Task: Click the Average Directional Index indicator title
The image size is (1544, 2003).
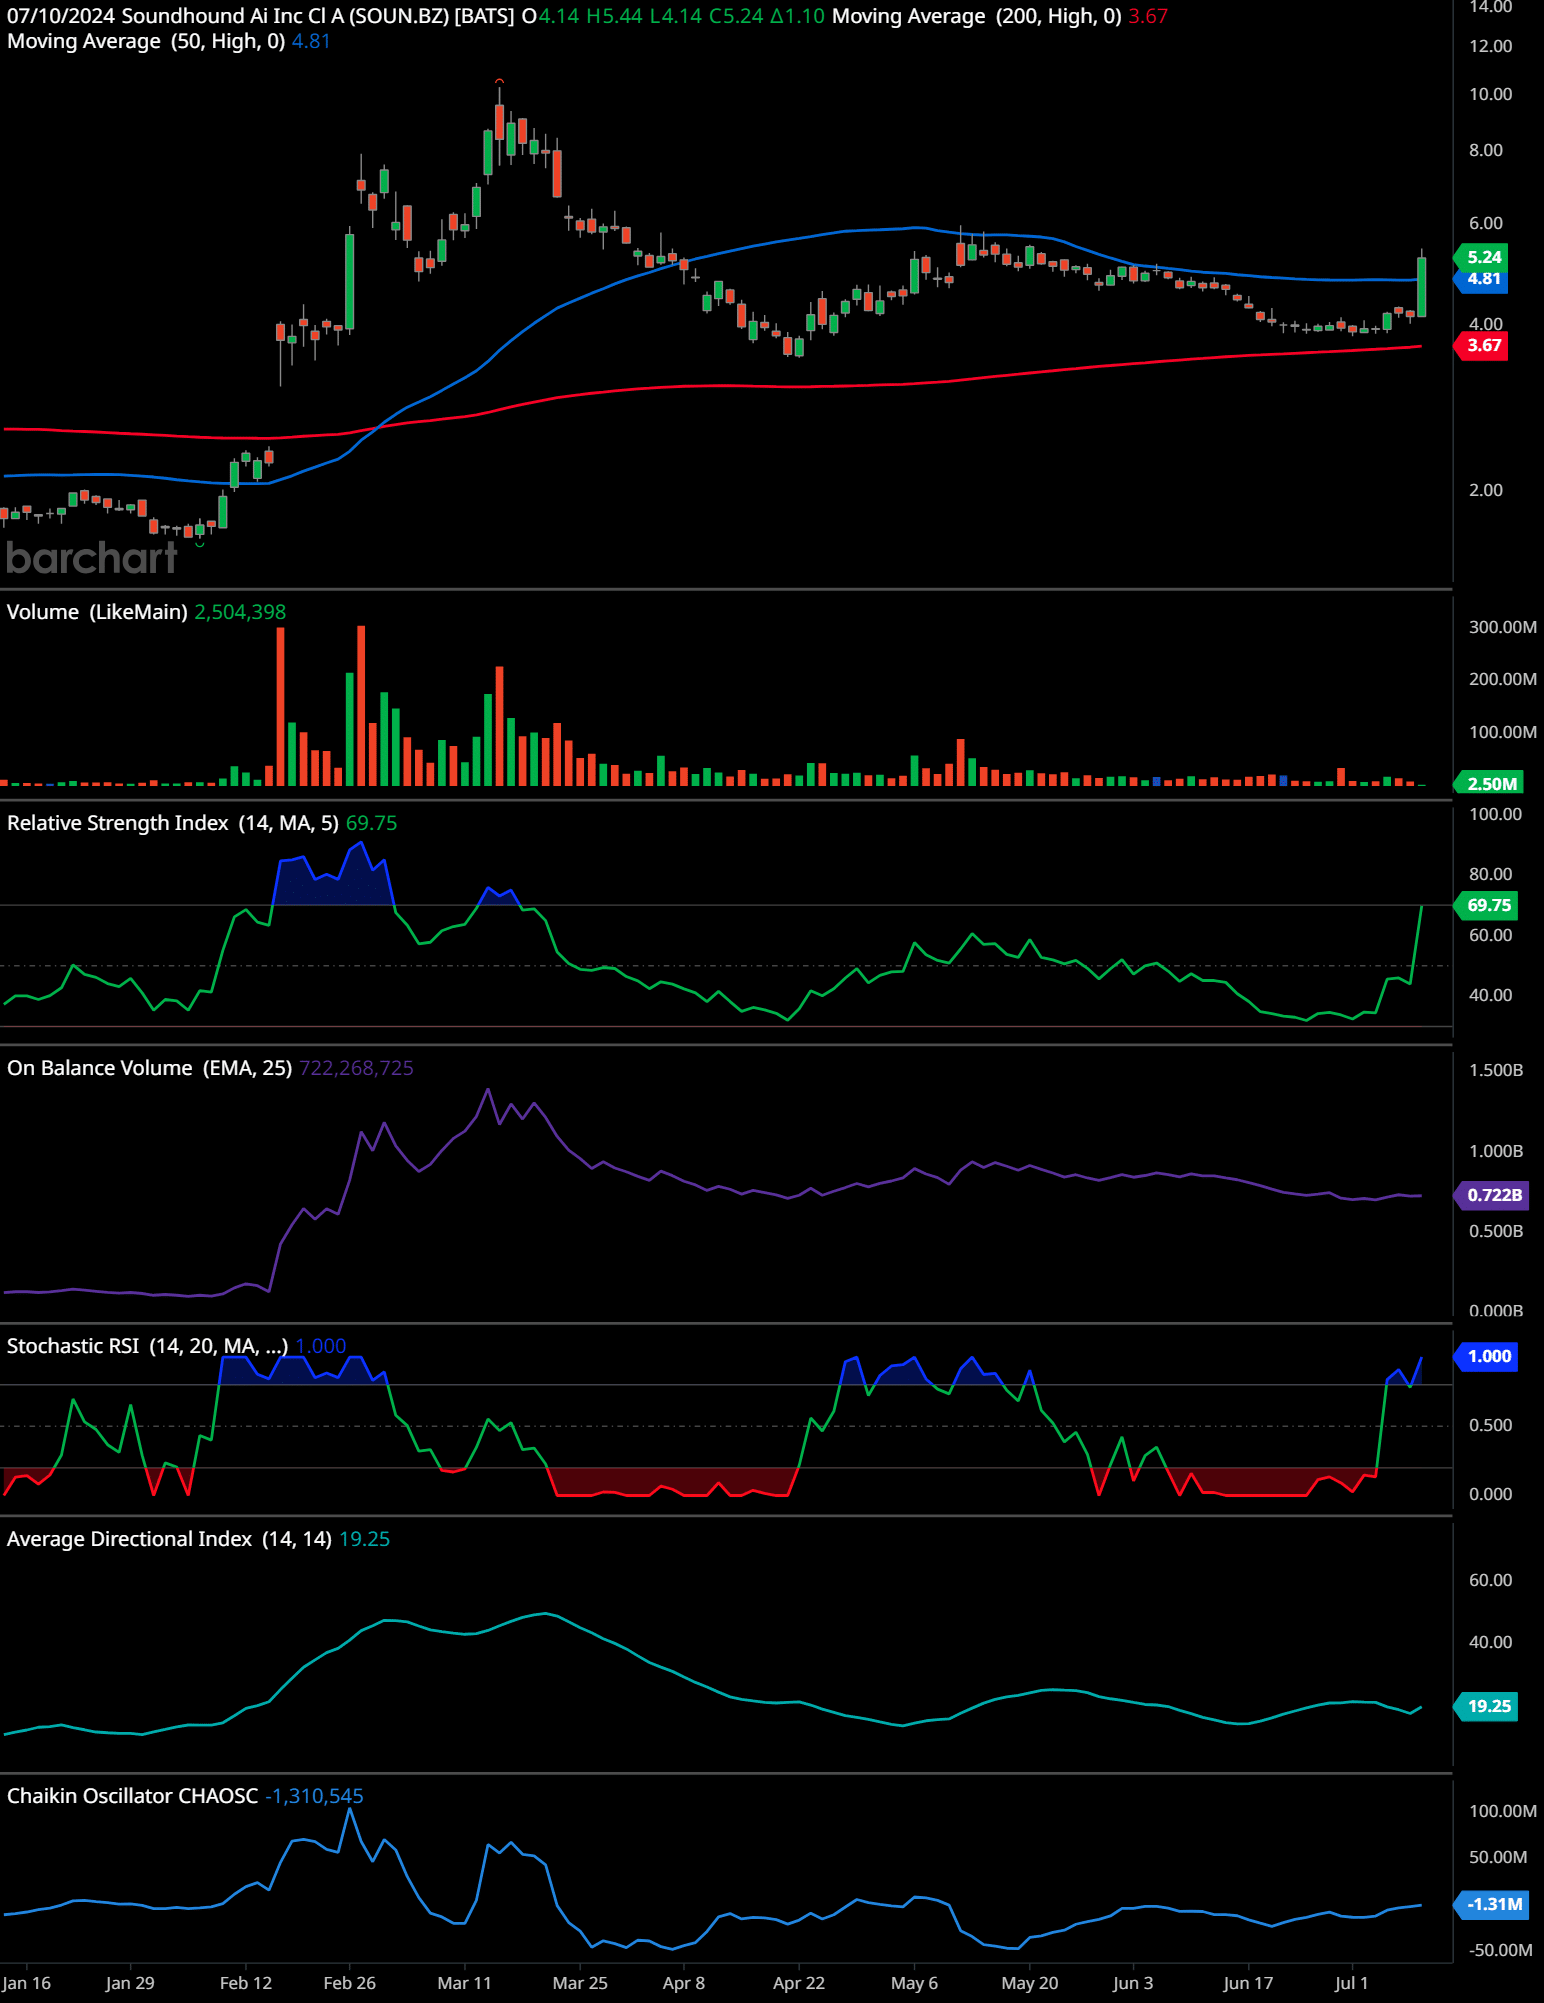Action: 169,1539
